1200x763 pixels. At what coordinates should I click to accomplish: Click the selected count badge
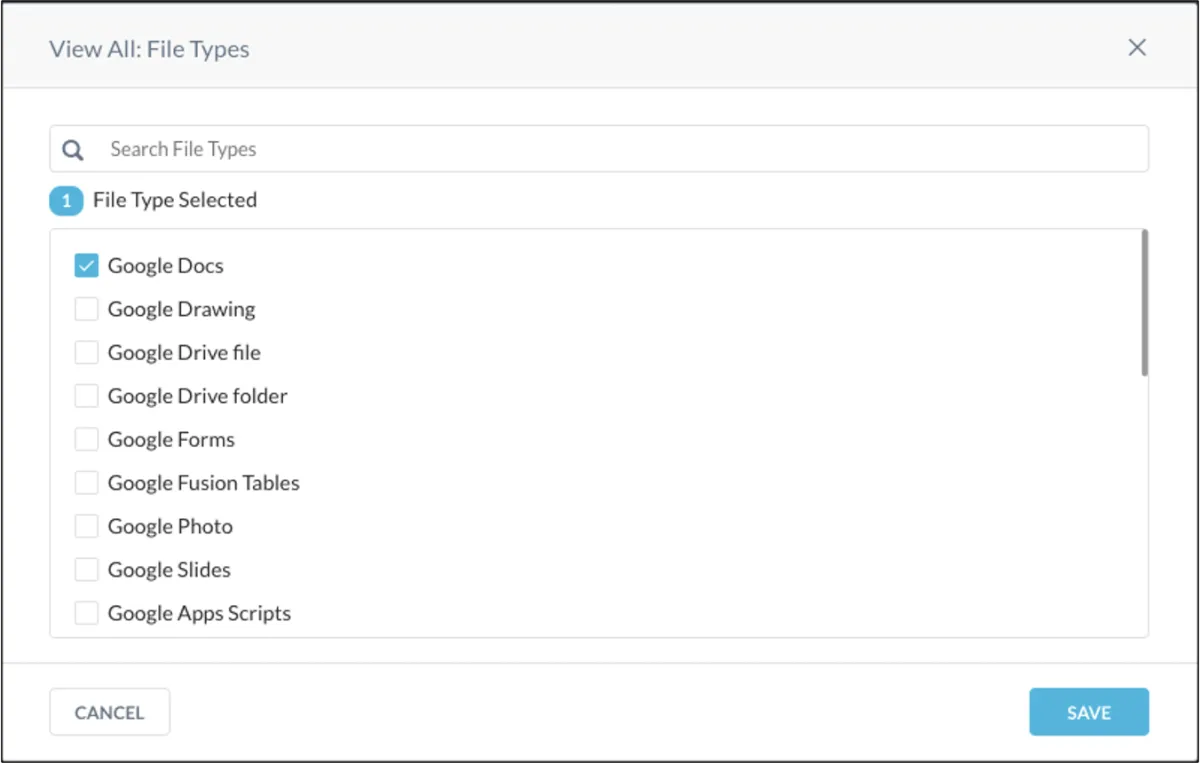pyautogui.click(x=66, y=201)
